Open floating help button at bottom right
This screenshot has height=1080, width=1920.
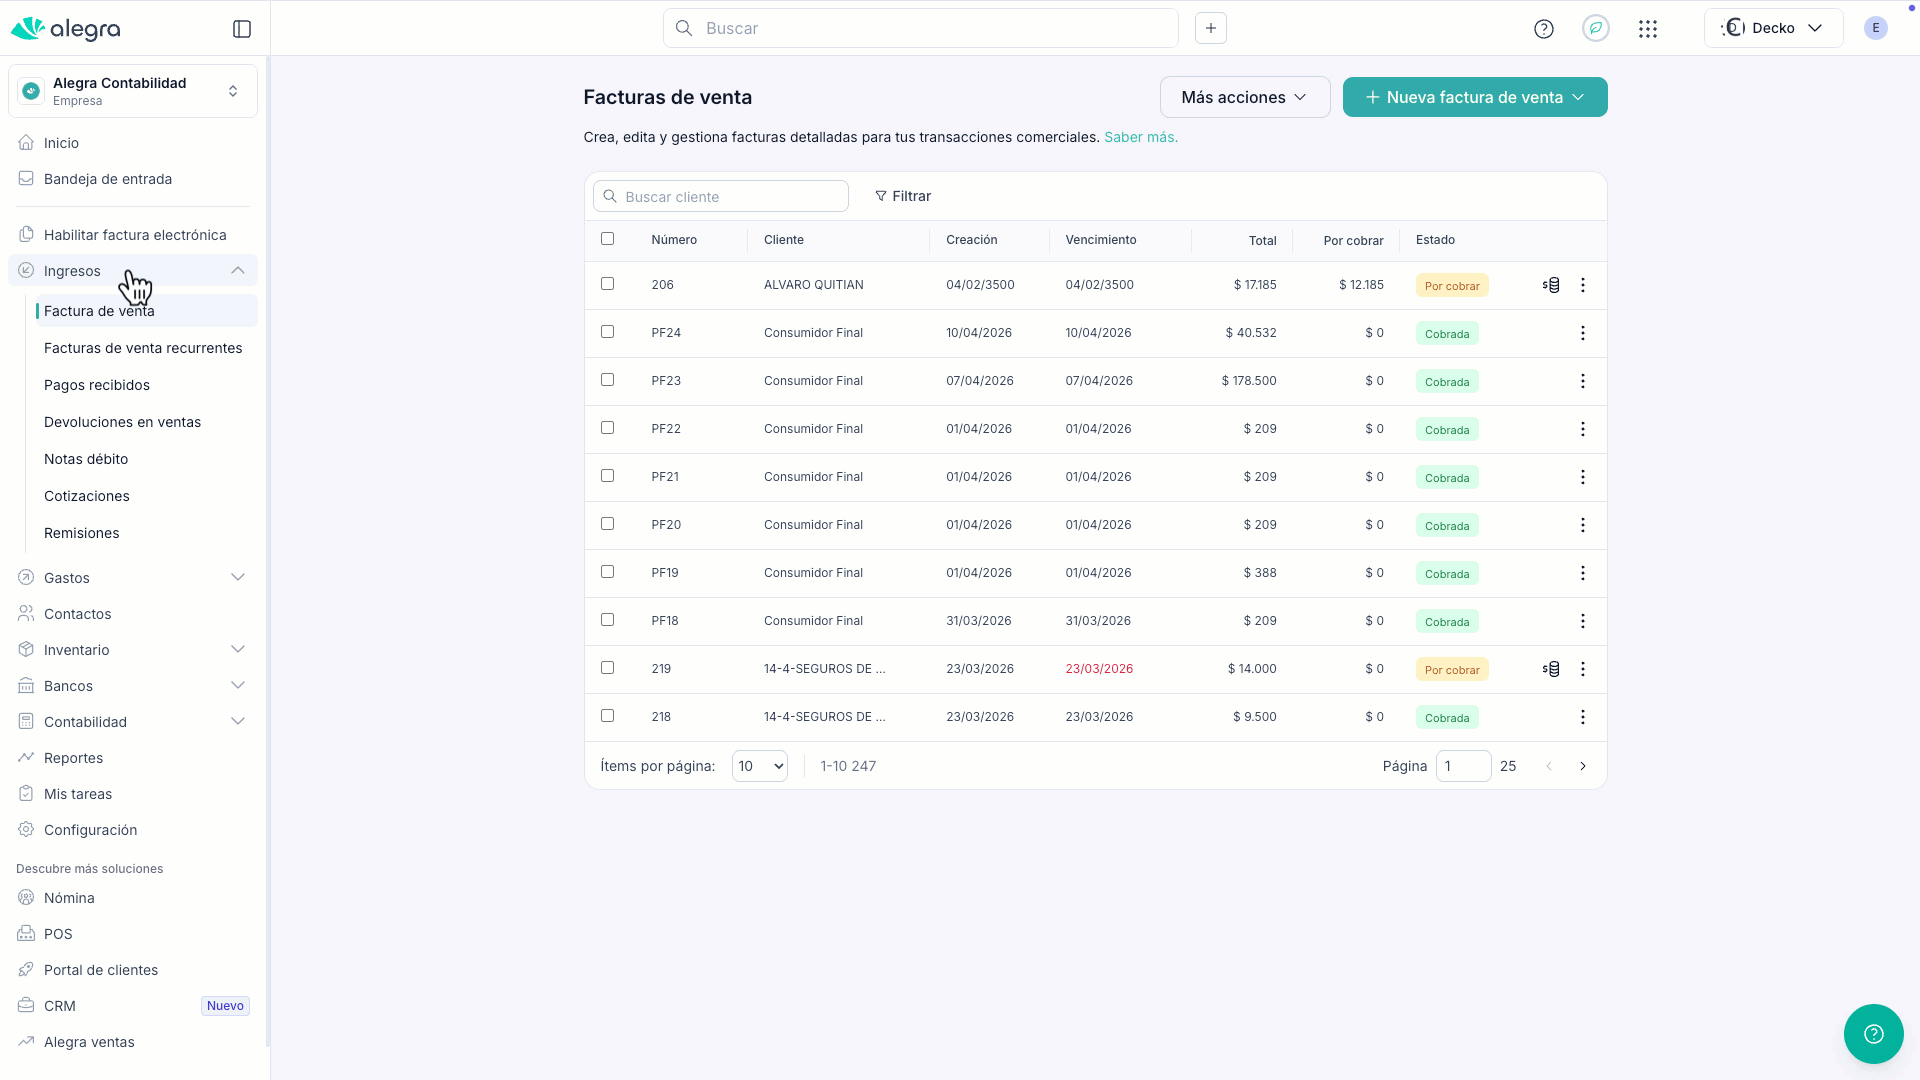point(1873,1034)
